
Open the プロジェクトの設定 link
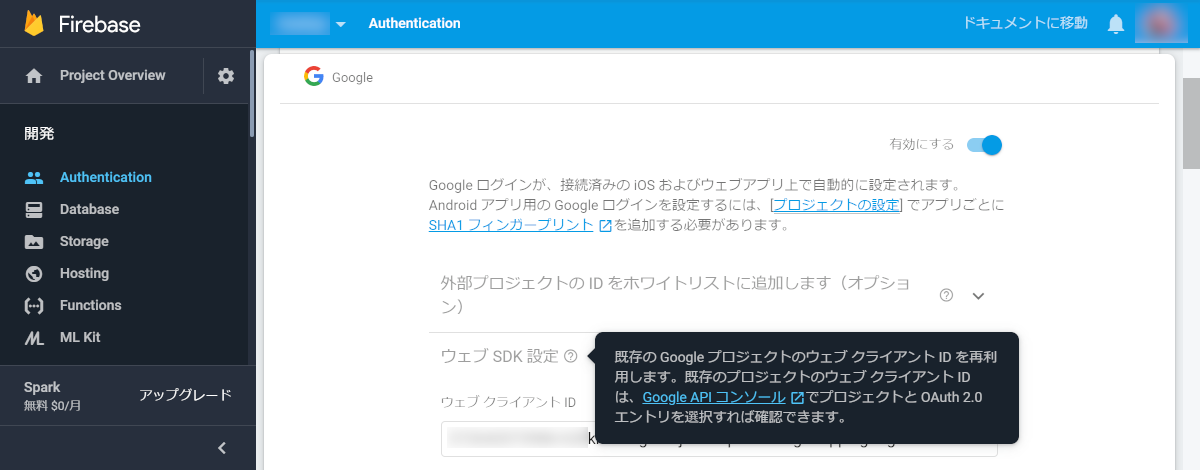click(x=836, y=205)
